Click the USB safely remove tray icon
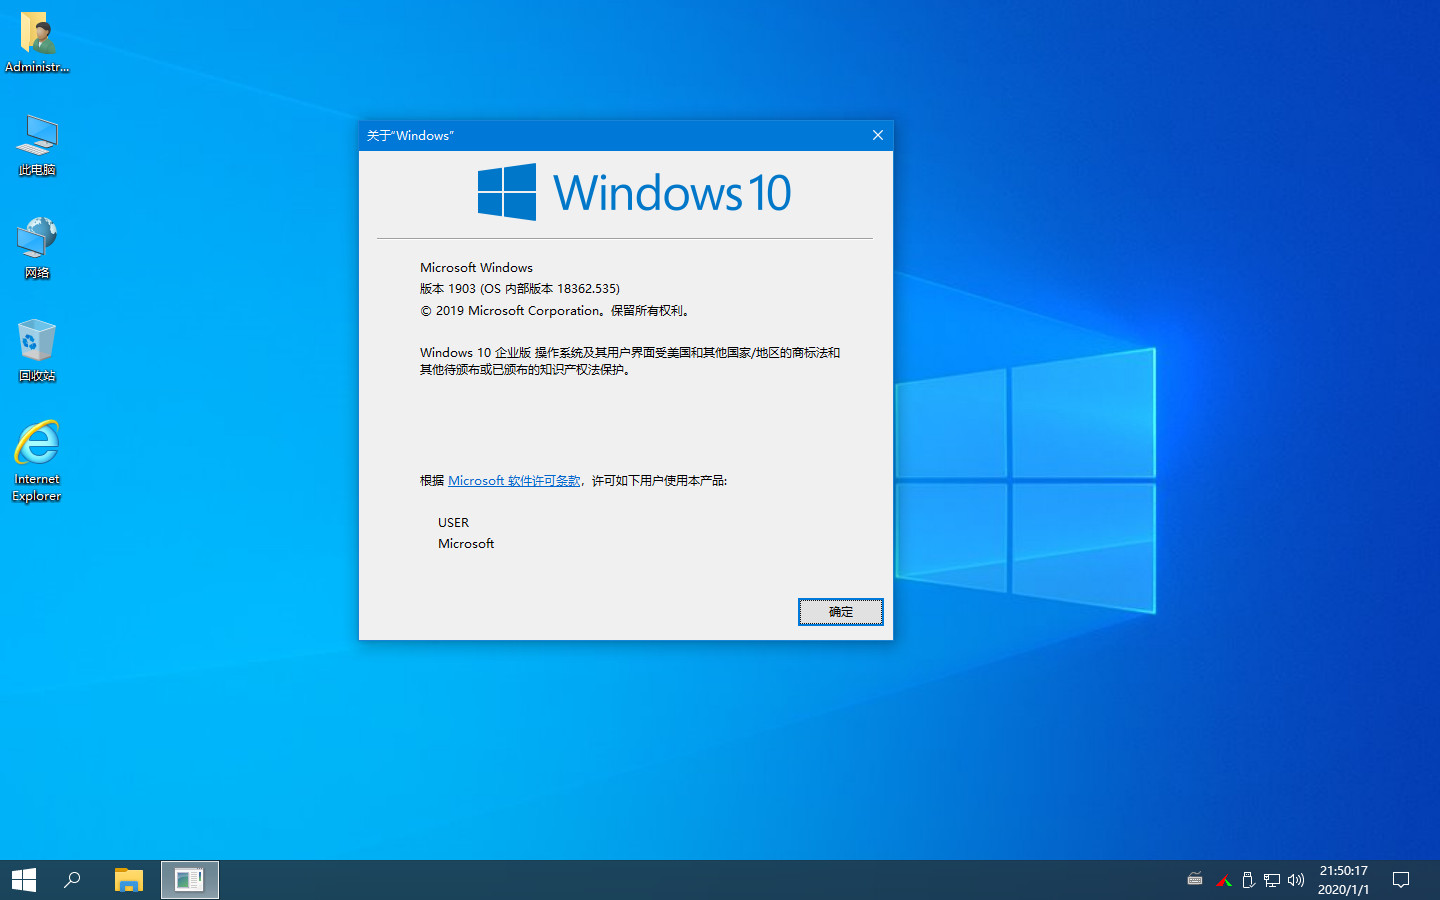The image size is (1440, 900). 1248,880
